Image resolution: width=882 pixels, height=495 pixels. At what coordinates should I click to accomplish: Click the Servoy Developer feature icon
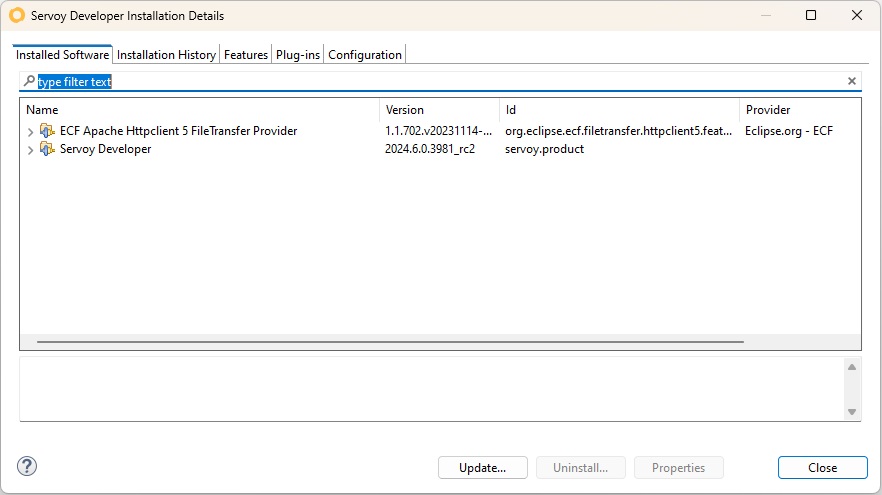(x=47, y=149)
